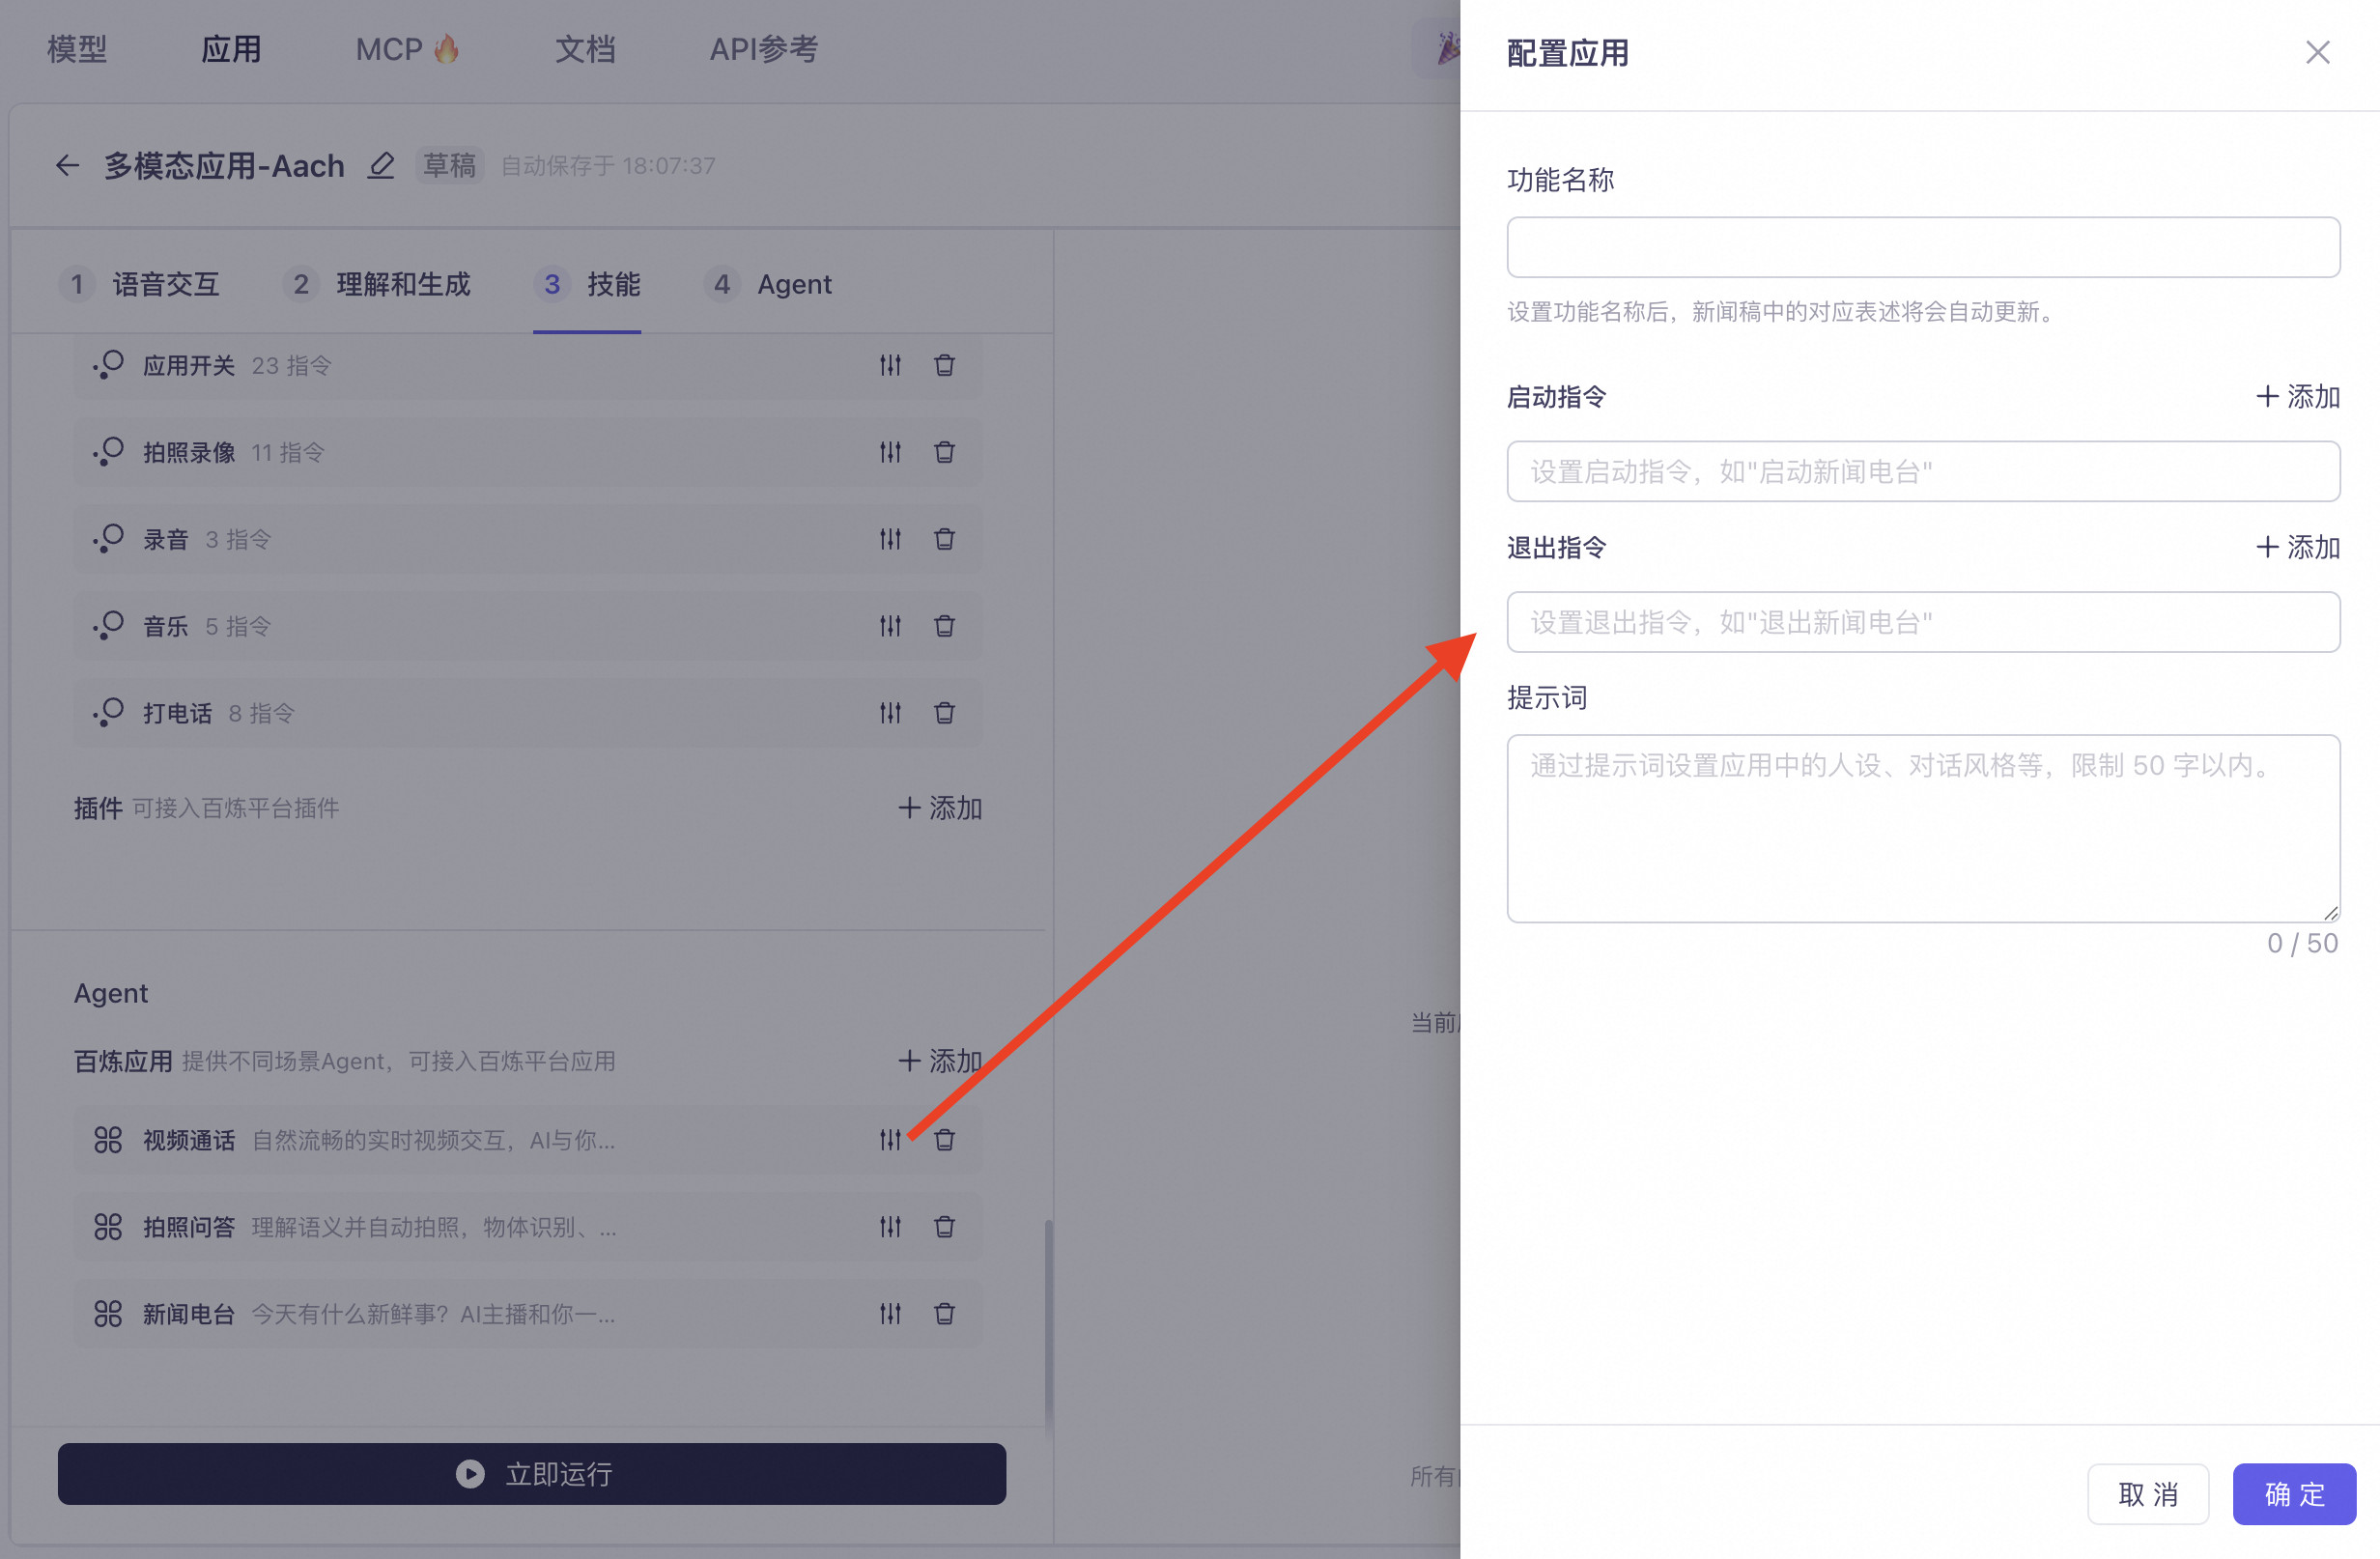The height and width of the screenshot is (1559, 2380).
Task: Open settings for 音乐 skill
Action: pos(890,626)
